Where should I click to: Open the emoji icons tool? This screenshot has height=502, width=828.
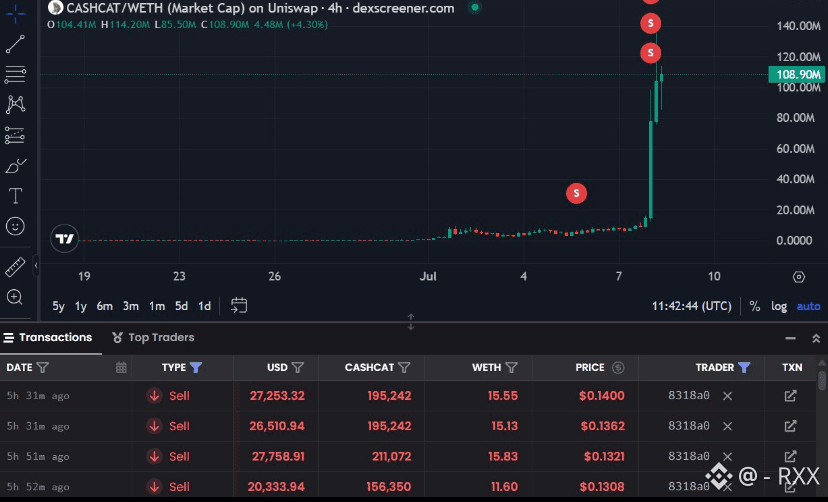(x=15, y=226)
